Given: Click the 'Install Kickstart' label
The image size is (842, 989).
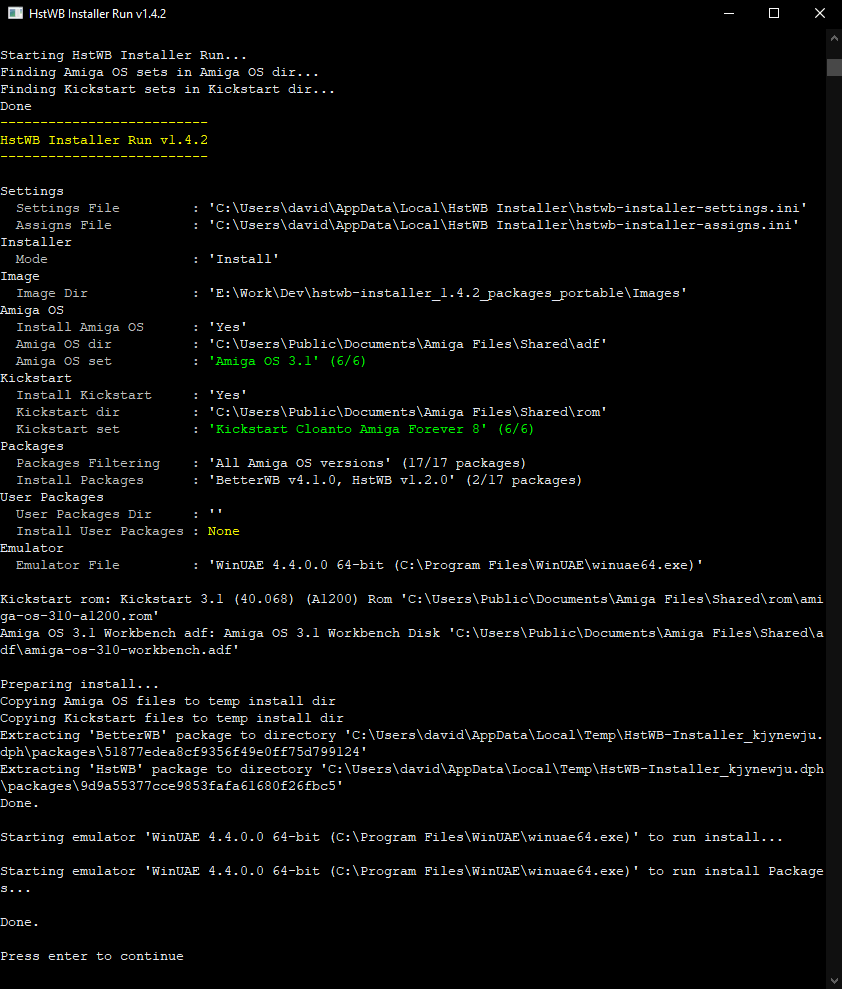Looking at the screenshot, I should click(x=84, y=395).
